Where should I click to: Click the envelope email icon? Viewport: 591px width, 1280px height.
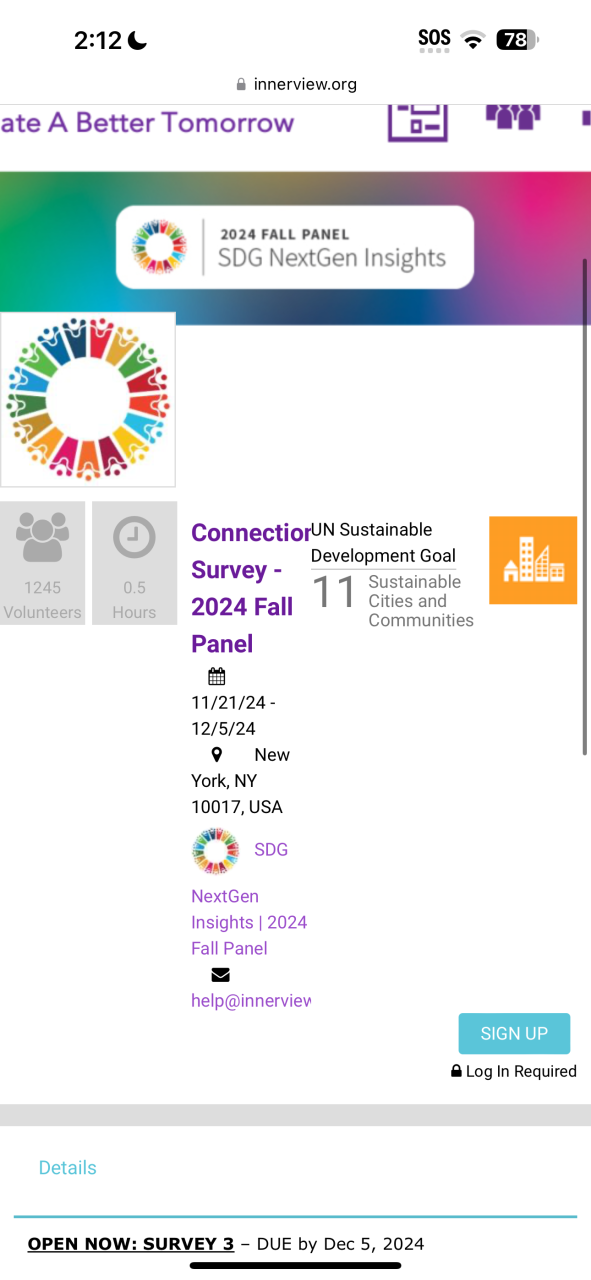click(x=221, y=975)
